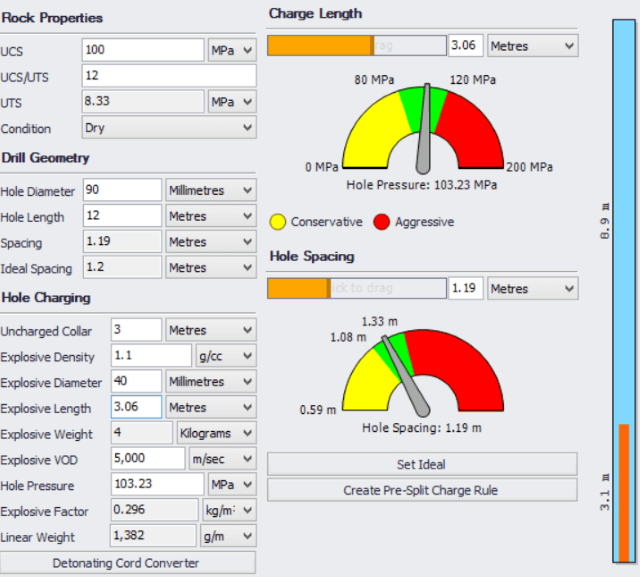Click Create Pre-Split Charge Rule button
The image size is (640, 577).
point(422,490)
